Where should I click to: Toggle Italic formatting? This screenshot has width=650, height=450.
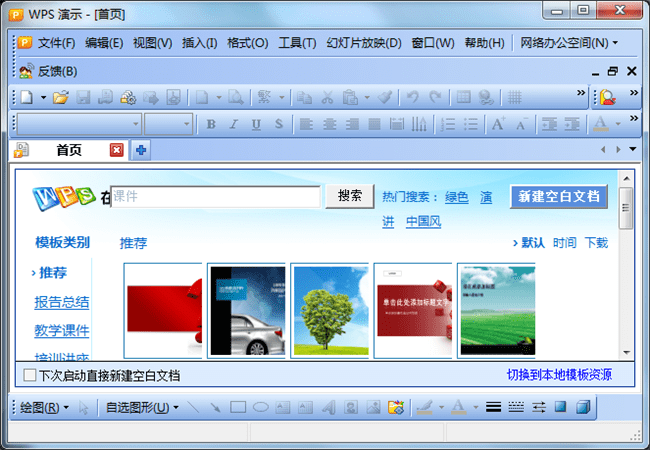234,124
